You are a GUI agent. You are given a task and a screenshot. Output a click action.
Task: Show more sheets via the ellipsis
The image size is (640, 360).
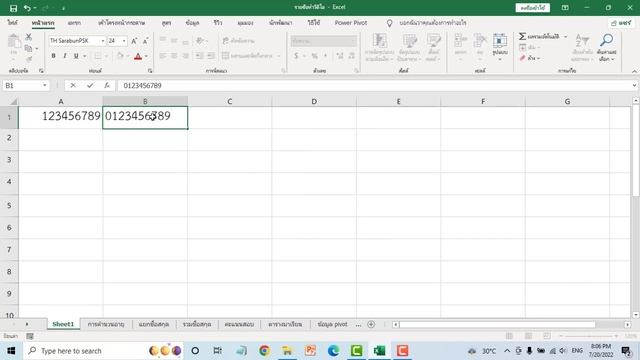tap(358, 324)
